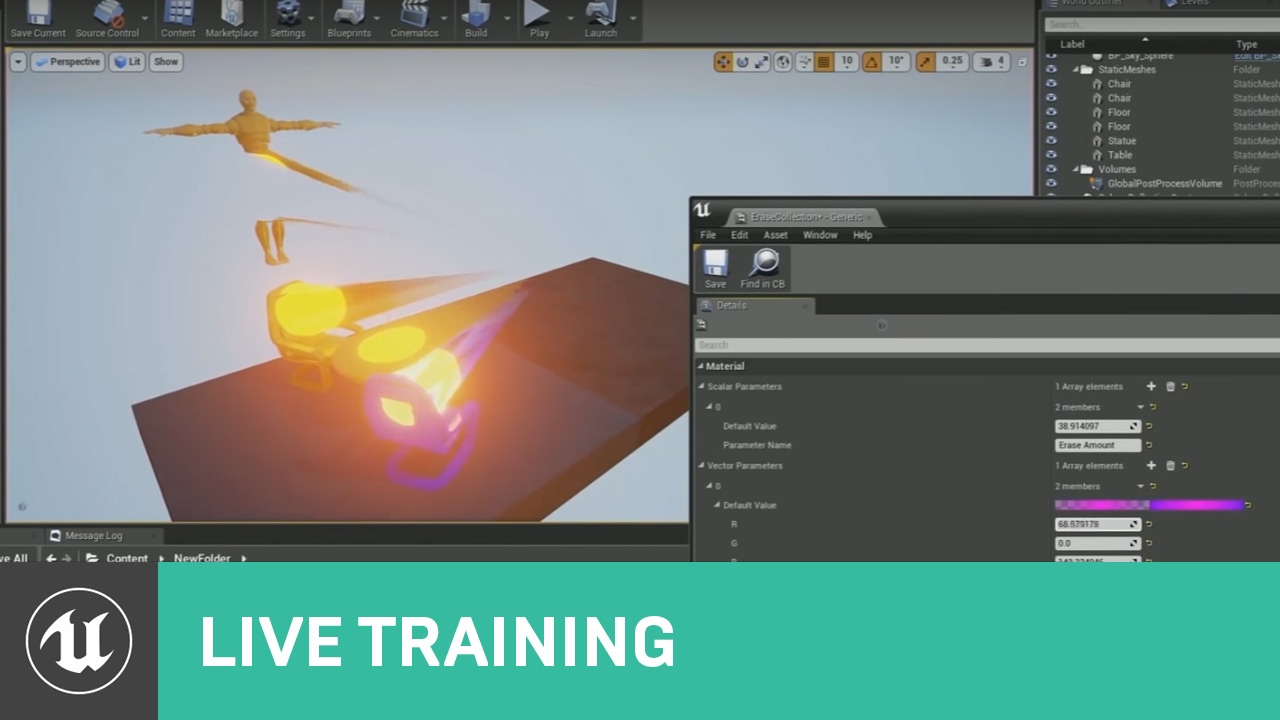The image size is (1280, 720).
Task: Click the Details panel Search field
Action: 987,345
